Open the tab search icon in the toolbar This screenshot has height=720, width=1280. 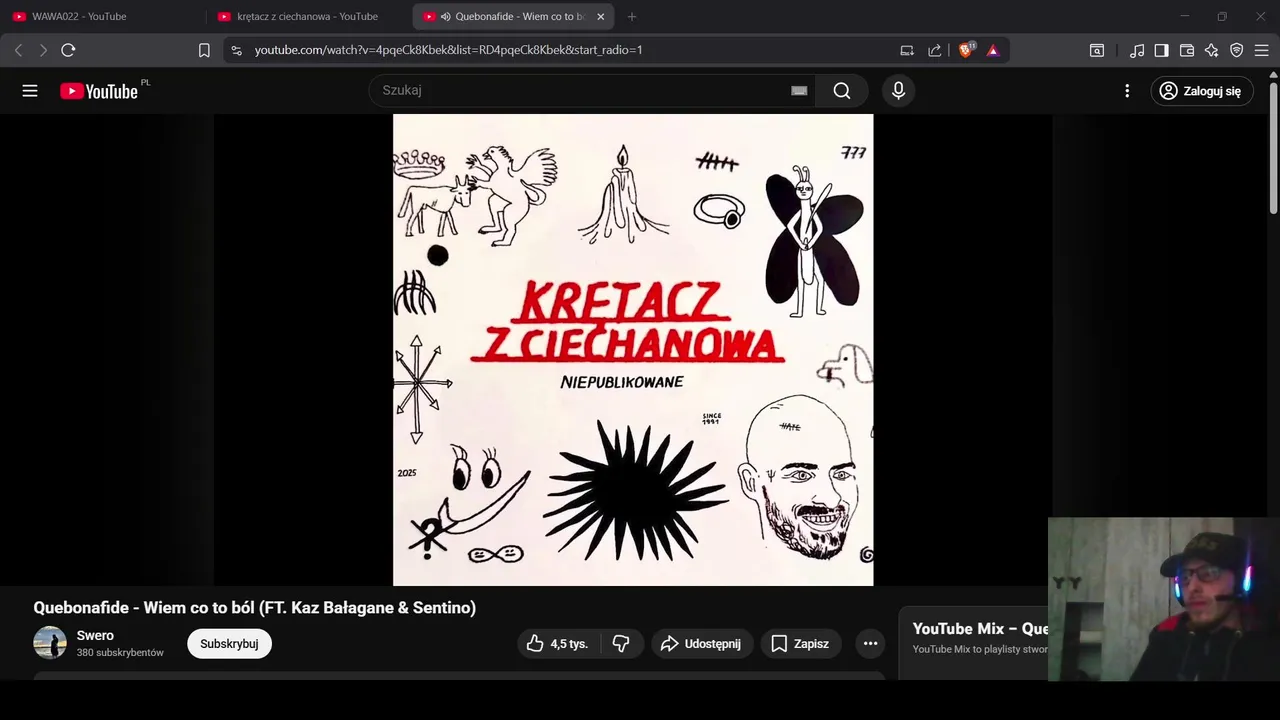tap(1097, 50)
